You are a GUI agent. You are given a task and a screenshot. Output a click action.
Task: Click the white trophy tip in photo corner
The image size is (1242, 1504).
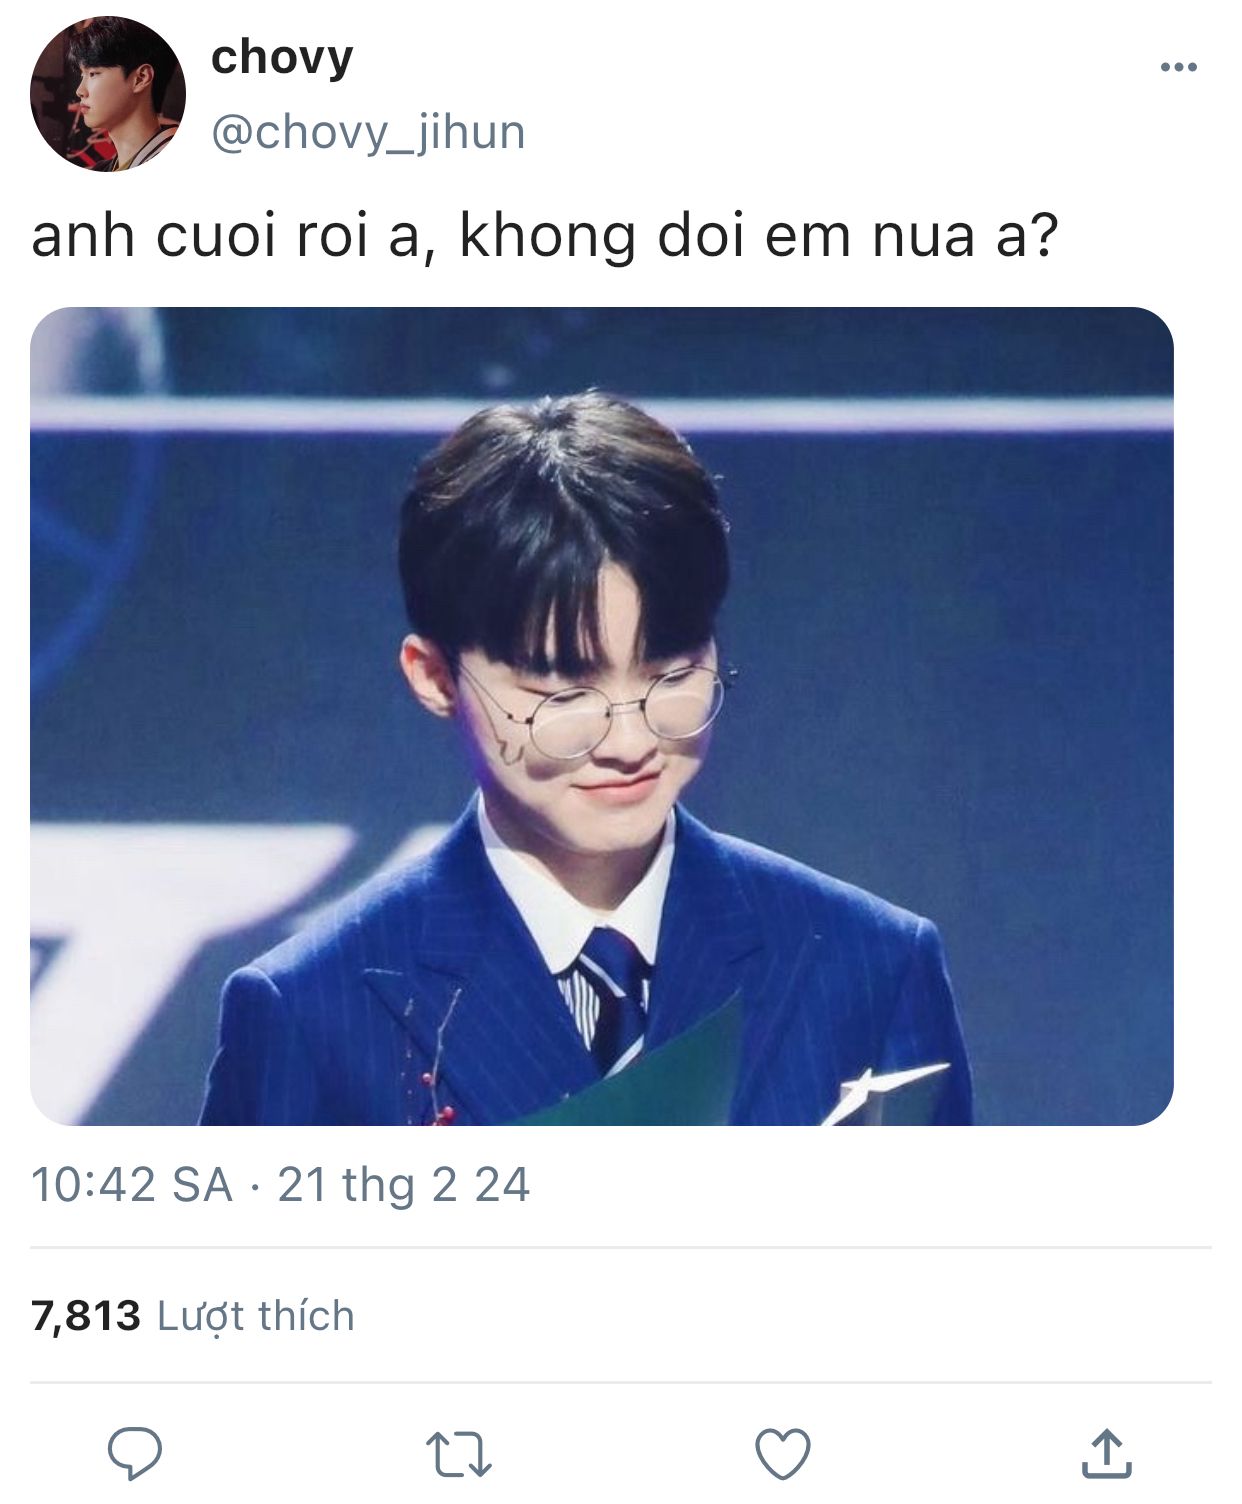click(x=880, y=1092)
